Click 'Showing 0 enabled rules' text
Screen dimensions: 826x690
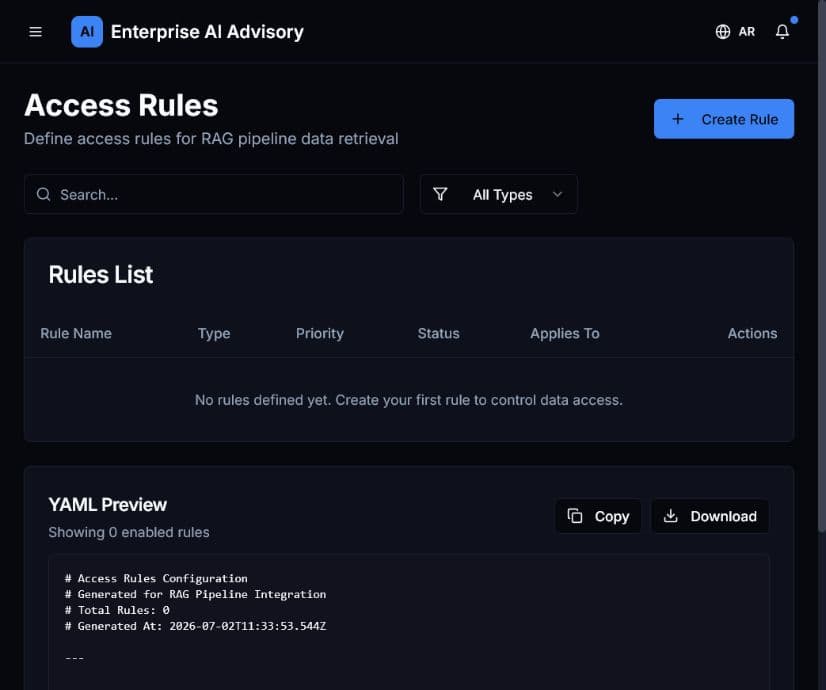click(x=129, y=533)
